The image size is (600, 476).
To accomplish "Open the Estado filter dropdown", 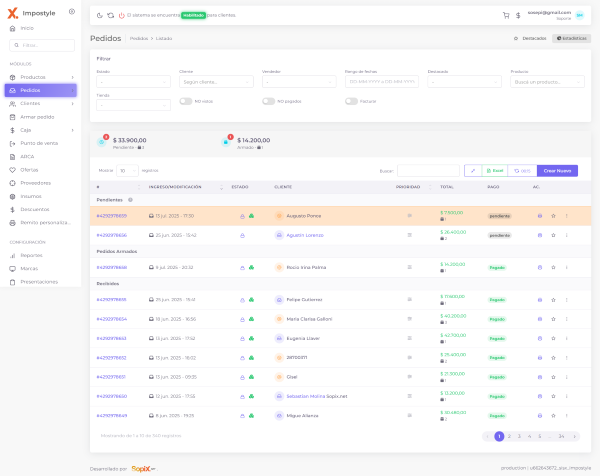I will tap(134, 81).
